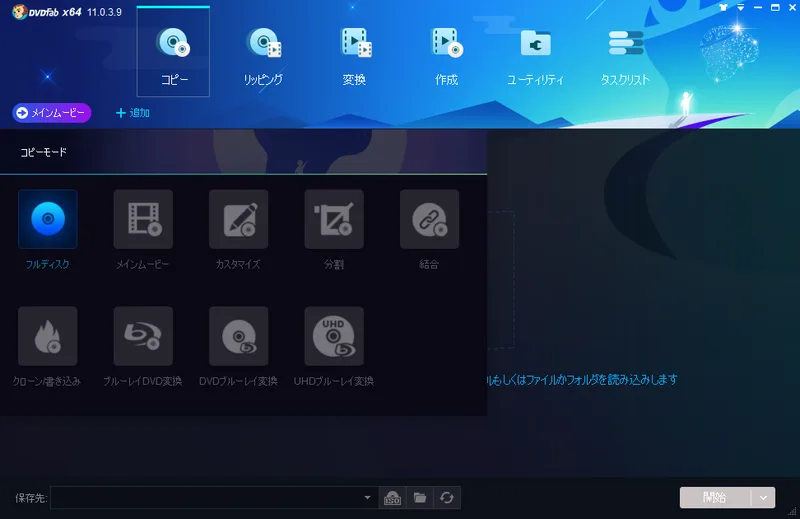The width and height of the screenshot is (800, 519).
Task: Click the 開始 (Start) button
Action: point(715,498)
